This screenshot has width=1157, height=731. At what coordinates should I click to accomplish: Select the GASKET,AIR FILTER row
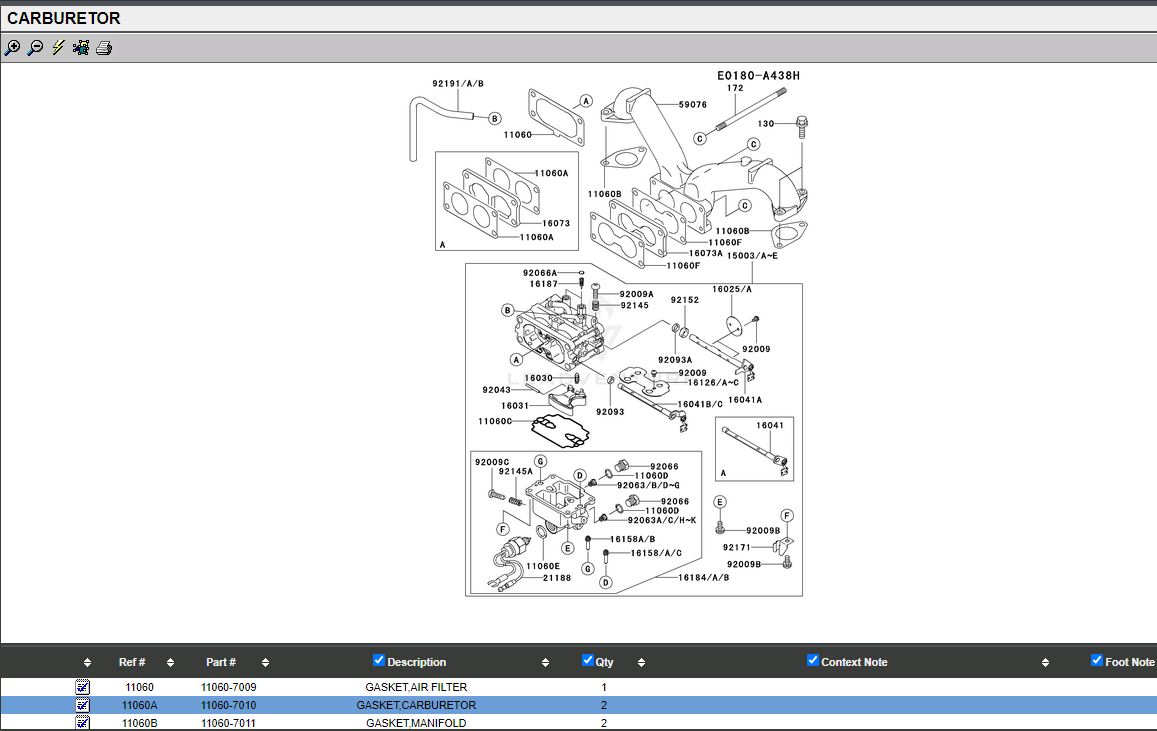(x=416, y=687)
